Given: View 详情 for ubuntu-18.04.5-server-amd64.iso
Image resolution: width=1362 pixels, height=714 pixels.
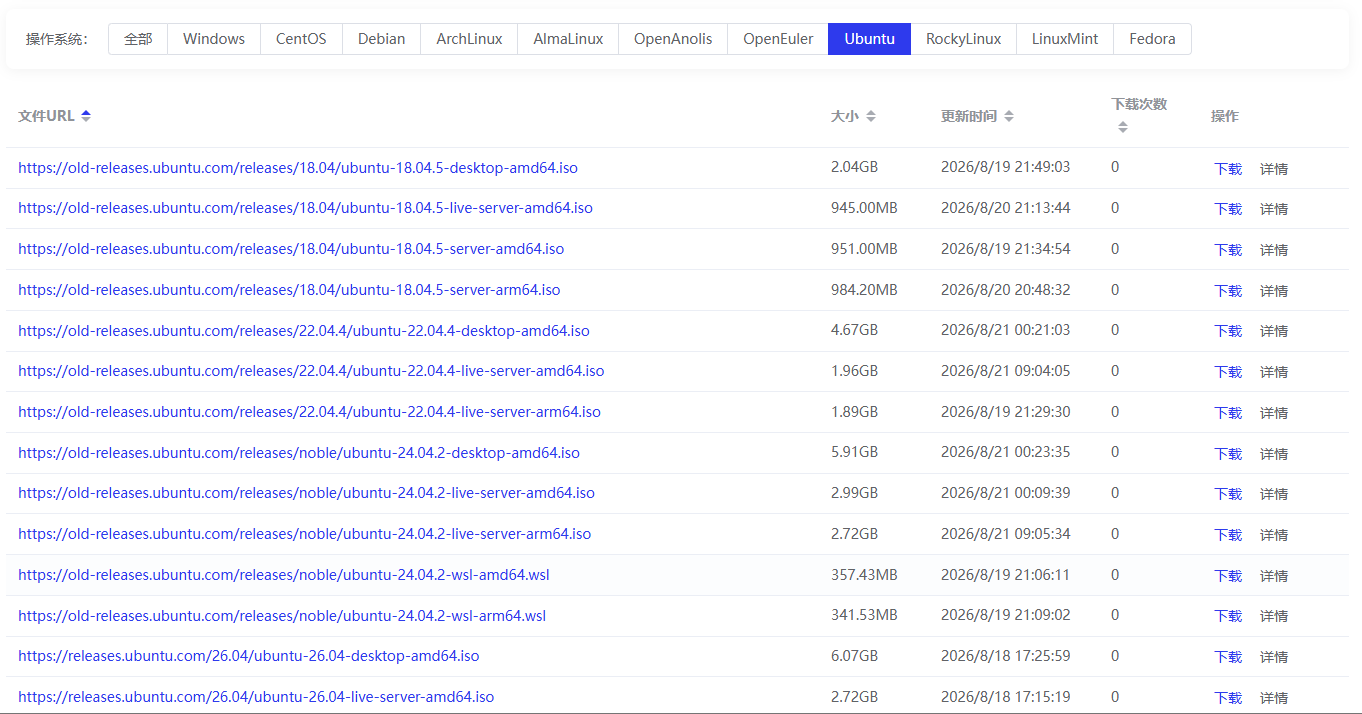Looking at the screenshot, I should (1274, 250).
